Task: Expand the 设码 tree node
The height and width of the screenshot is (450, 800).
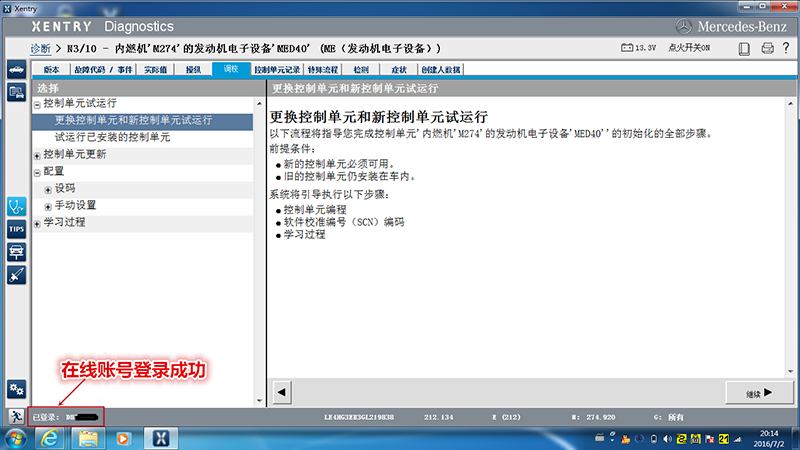Action: (x=48, y=190)
